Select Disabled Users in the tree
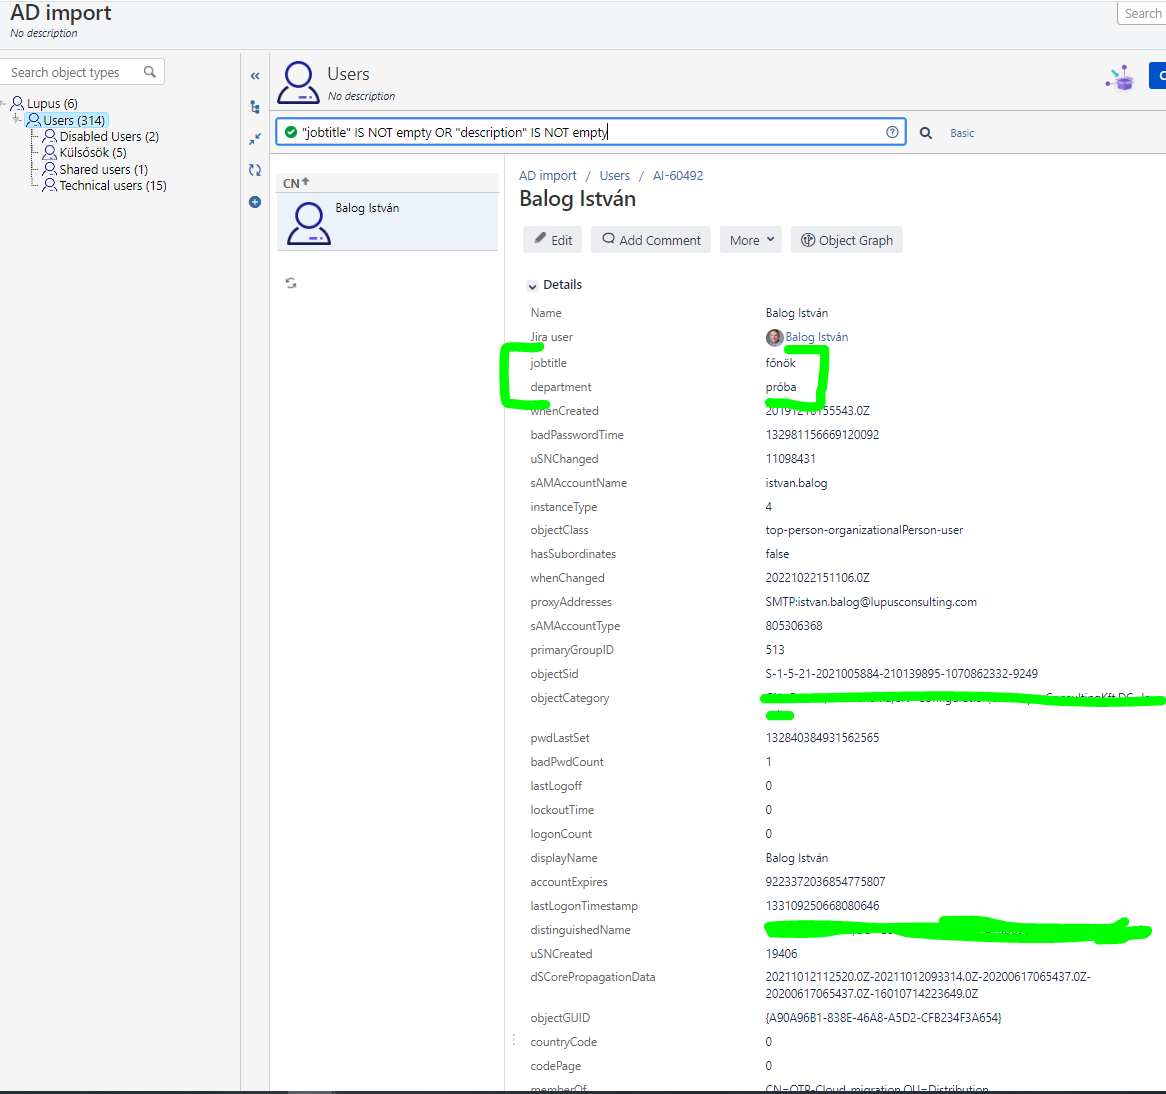 pos(108,136)
